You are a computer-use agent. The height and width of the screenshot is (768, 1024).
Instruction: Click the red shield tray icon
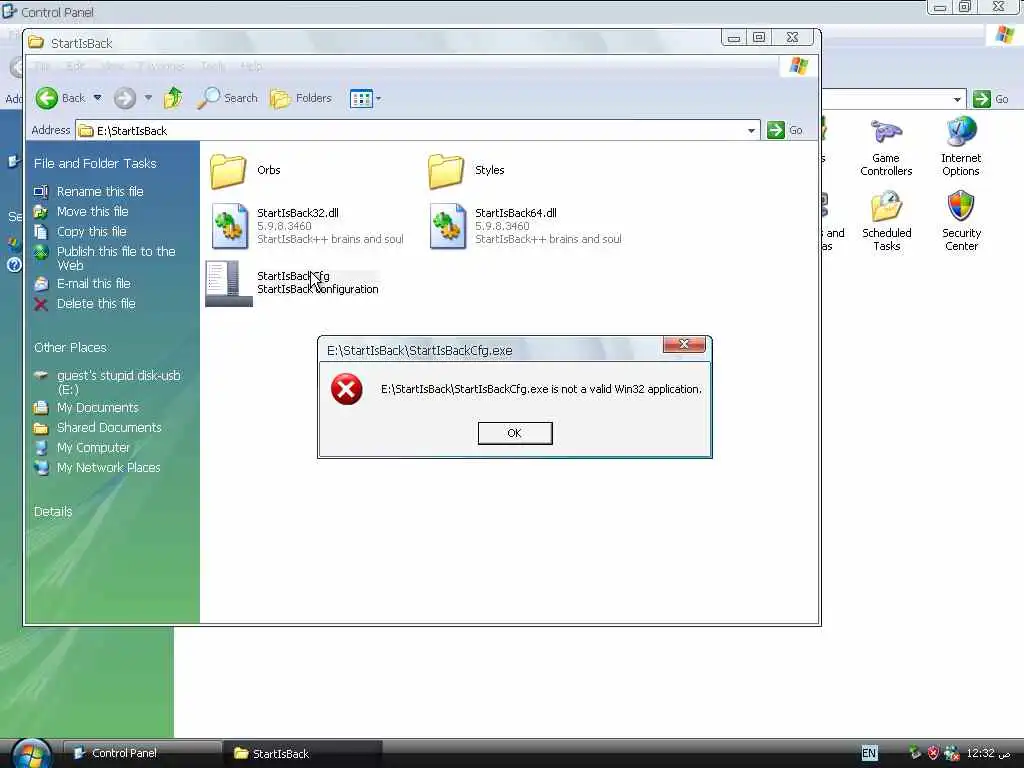[x=933, y=753]
